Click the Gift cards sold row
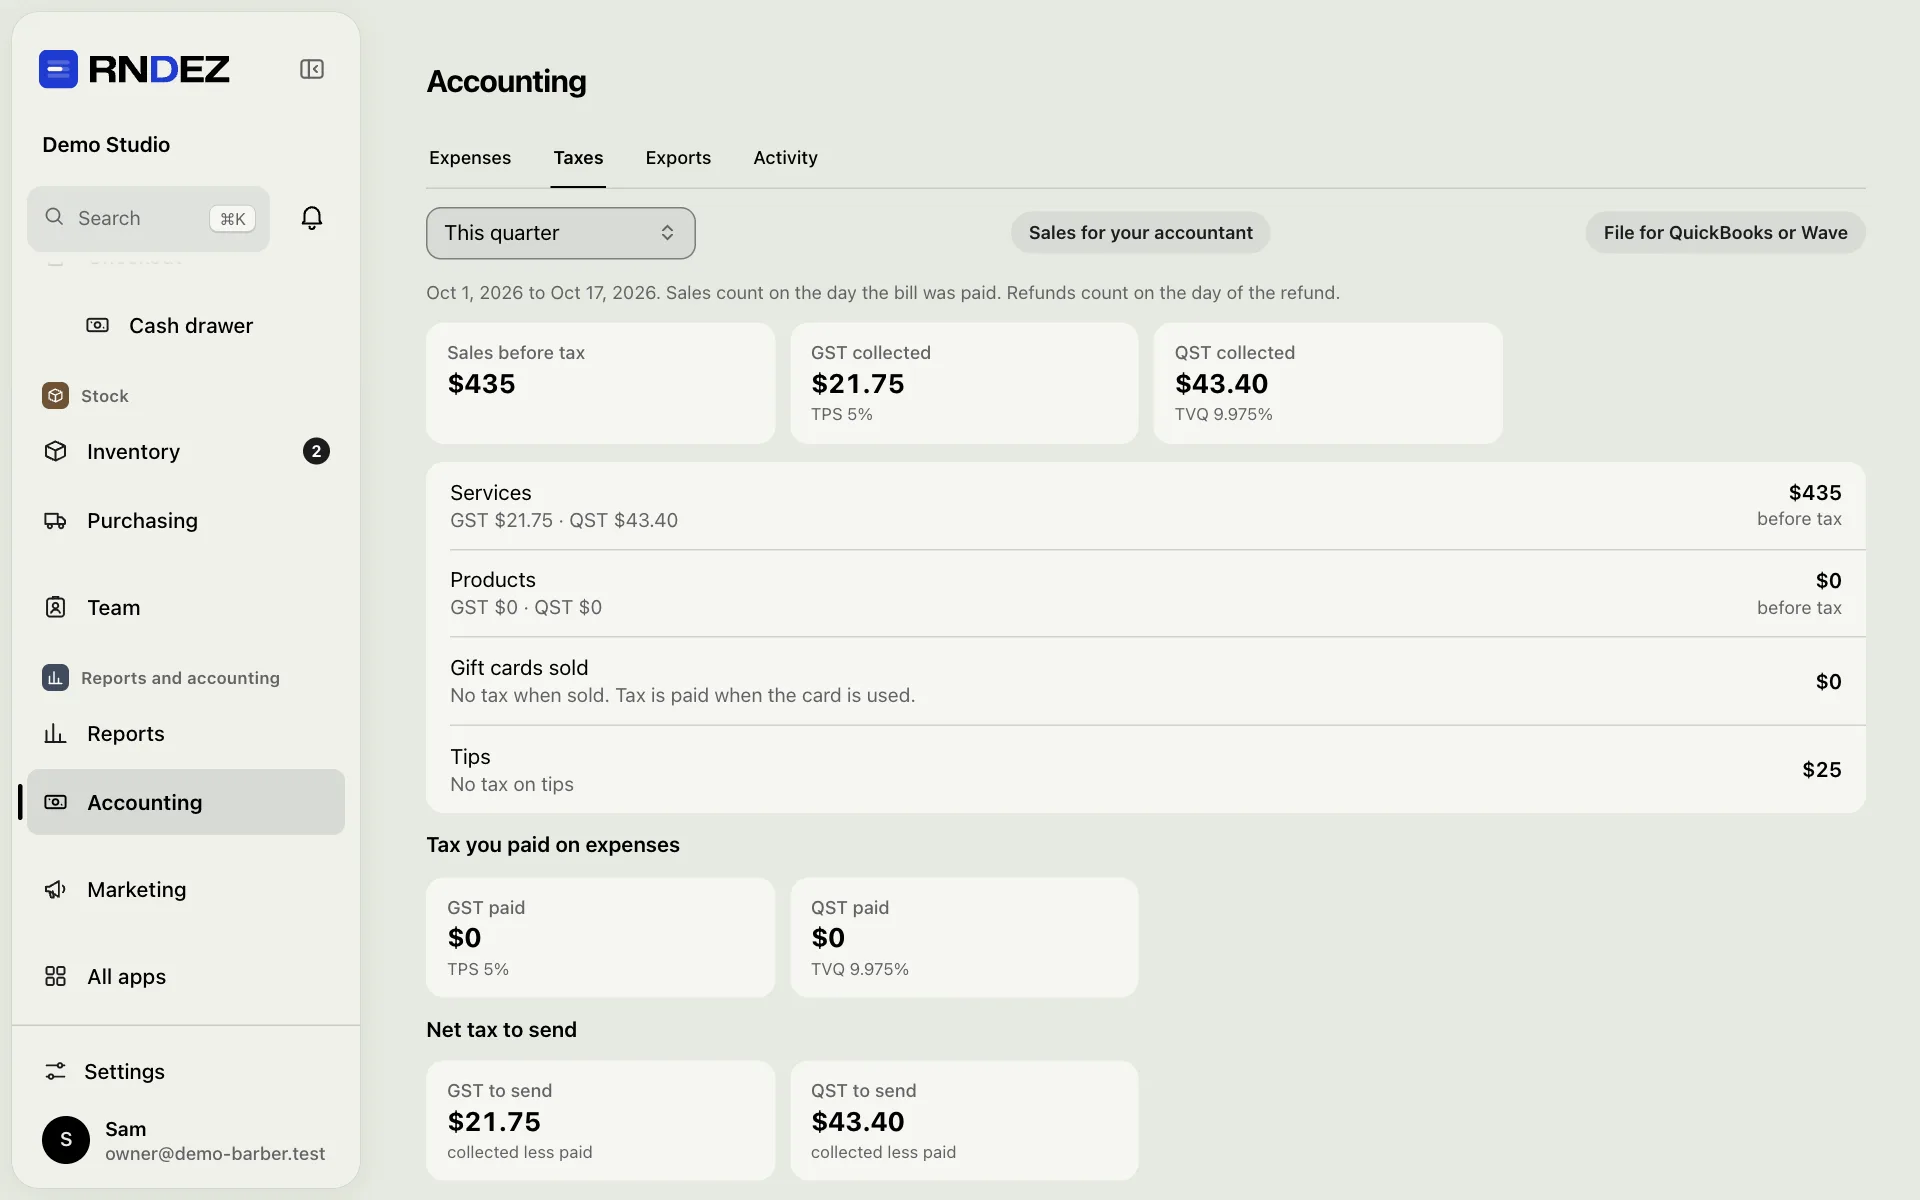 point(1146,681)
